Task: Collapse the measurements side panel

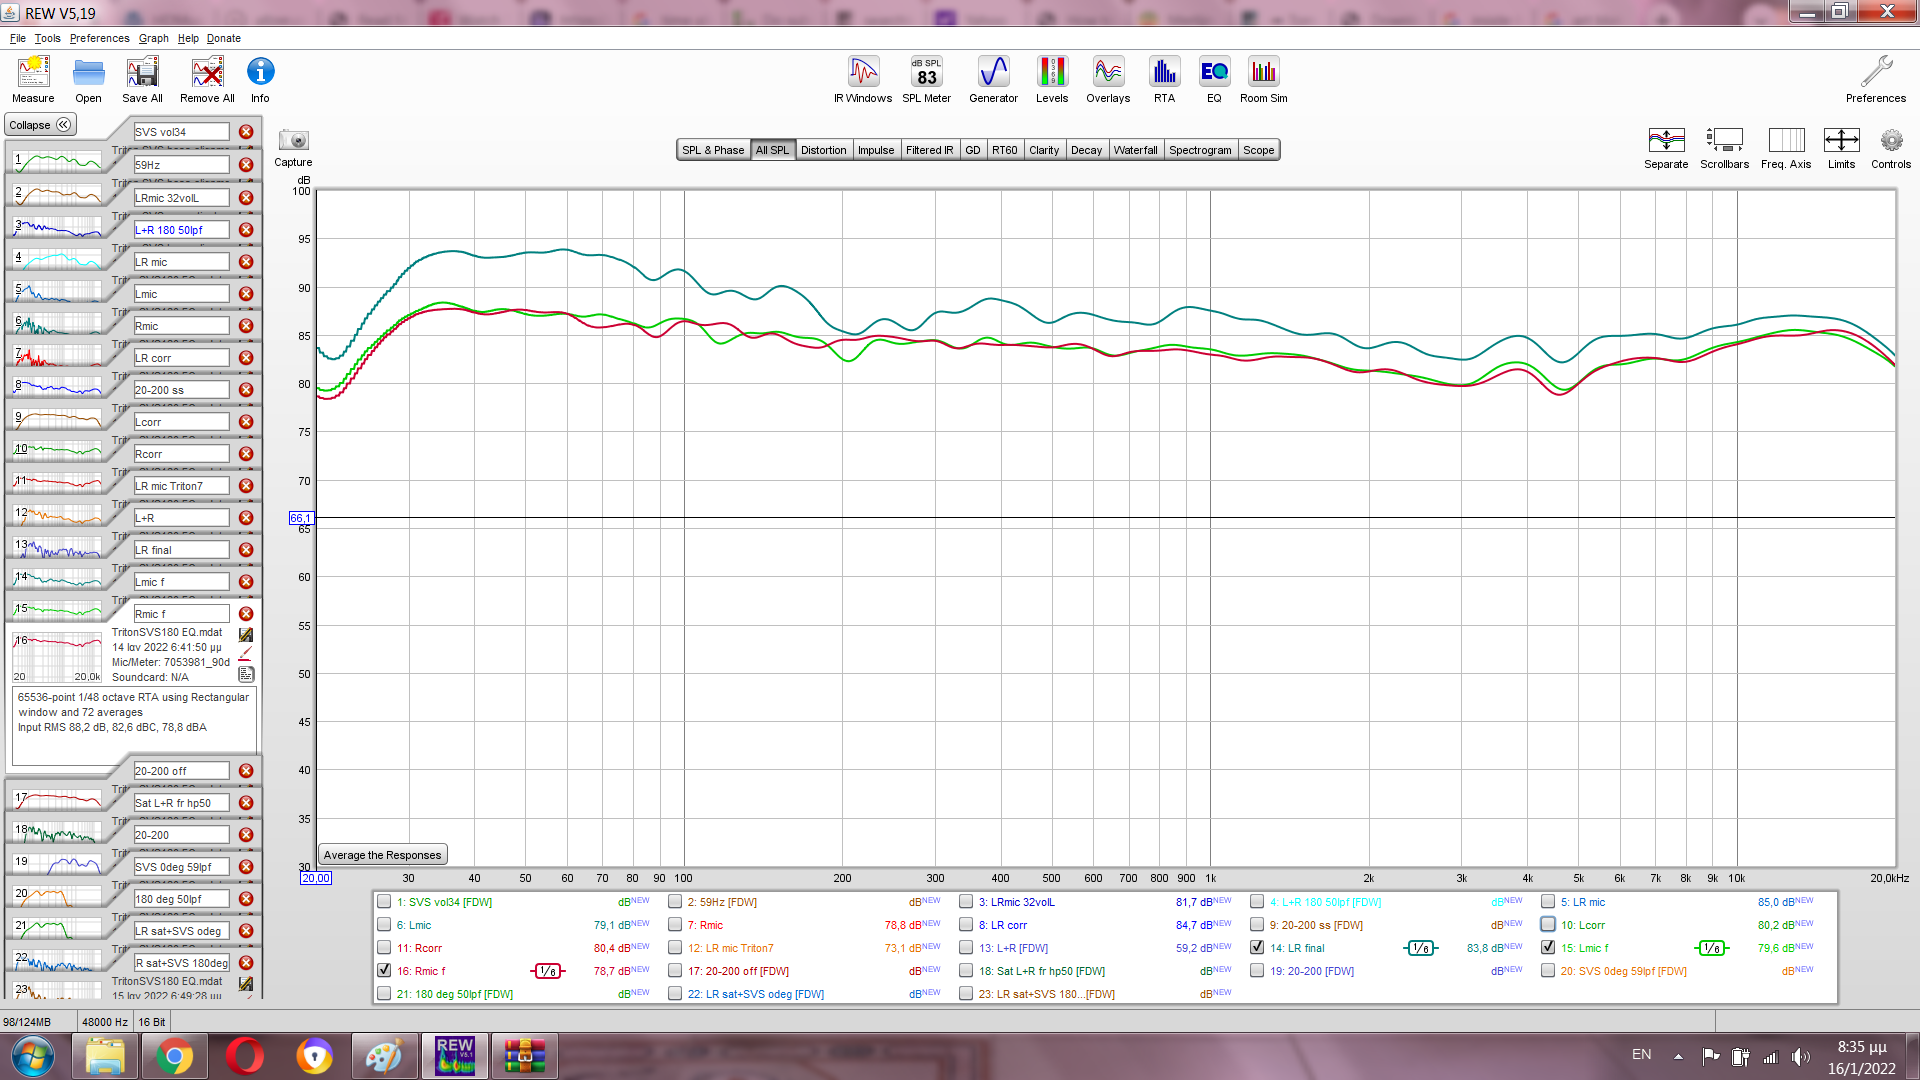Action: click(40, 125)
